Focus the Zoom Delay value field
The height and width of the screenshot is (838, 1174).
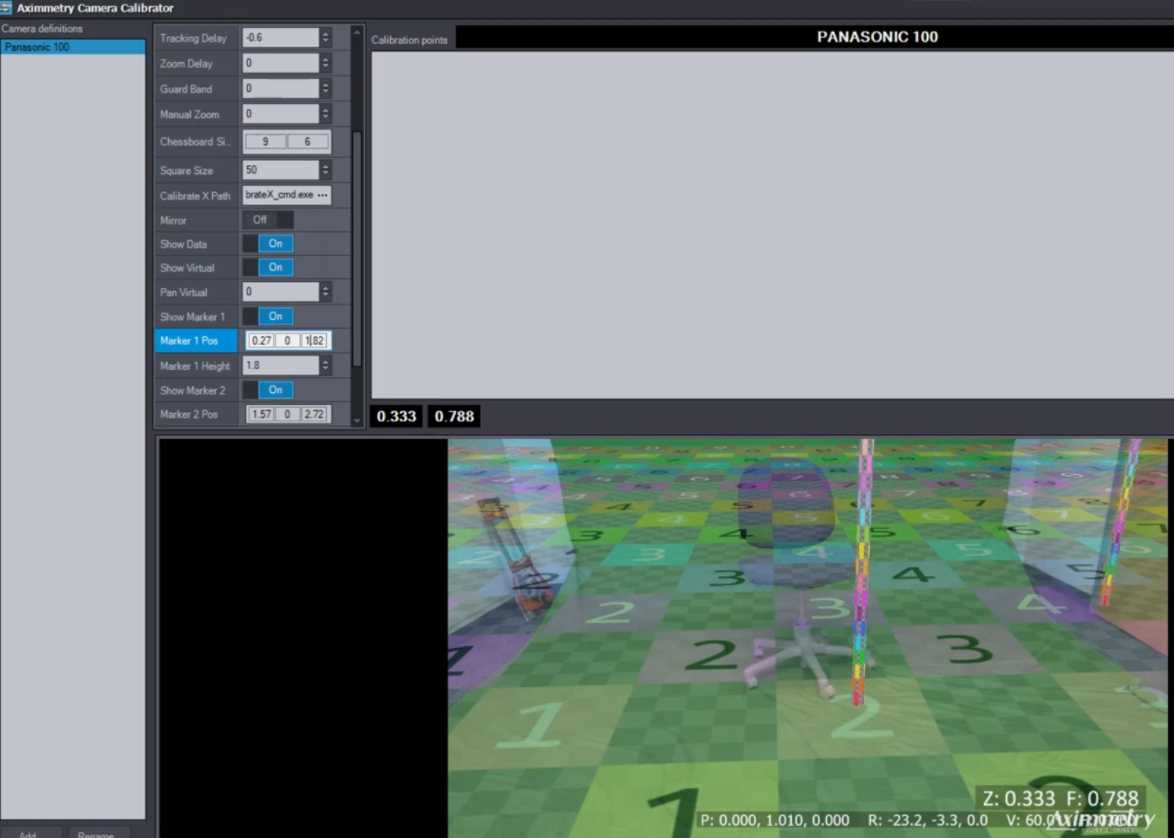(x=282, y=63)
